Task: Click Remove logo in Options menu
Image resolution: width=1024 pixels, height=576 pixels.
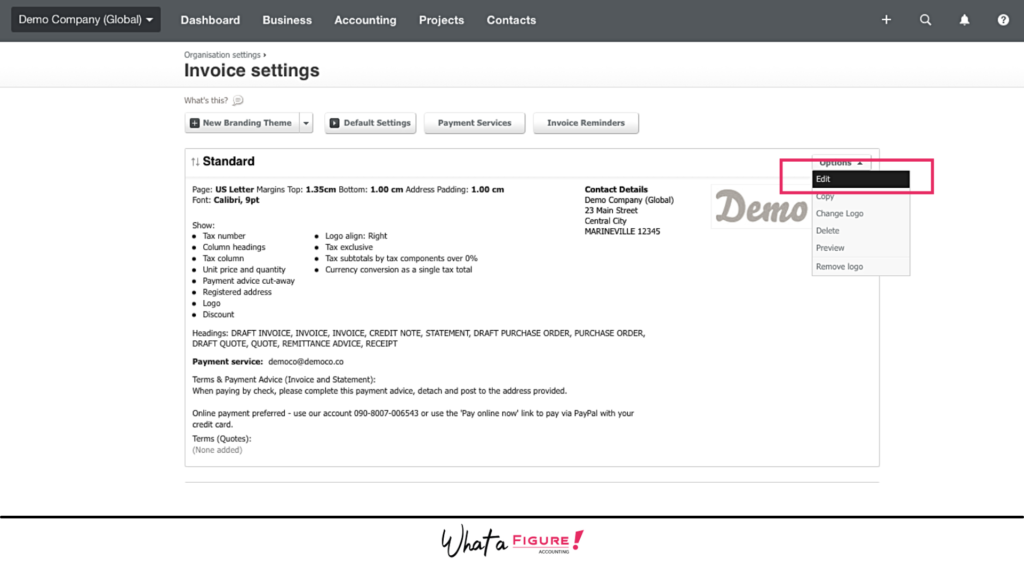Action: coord(839,267)
